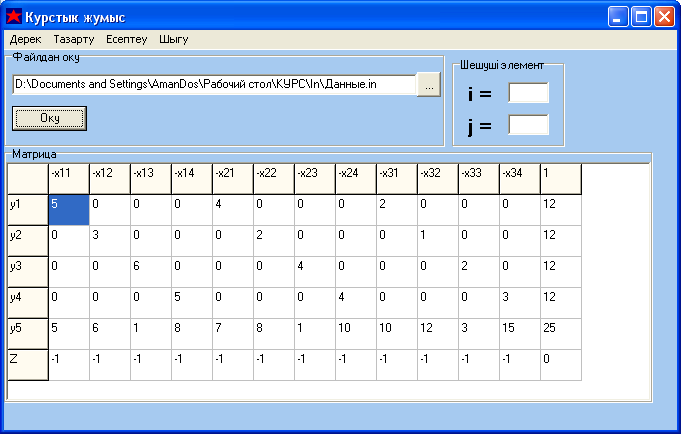Click the j = input field
Screen dimensions: 681x434
[528, 125]
